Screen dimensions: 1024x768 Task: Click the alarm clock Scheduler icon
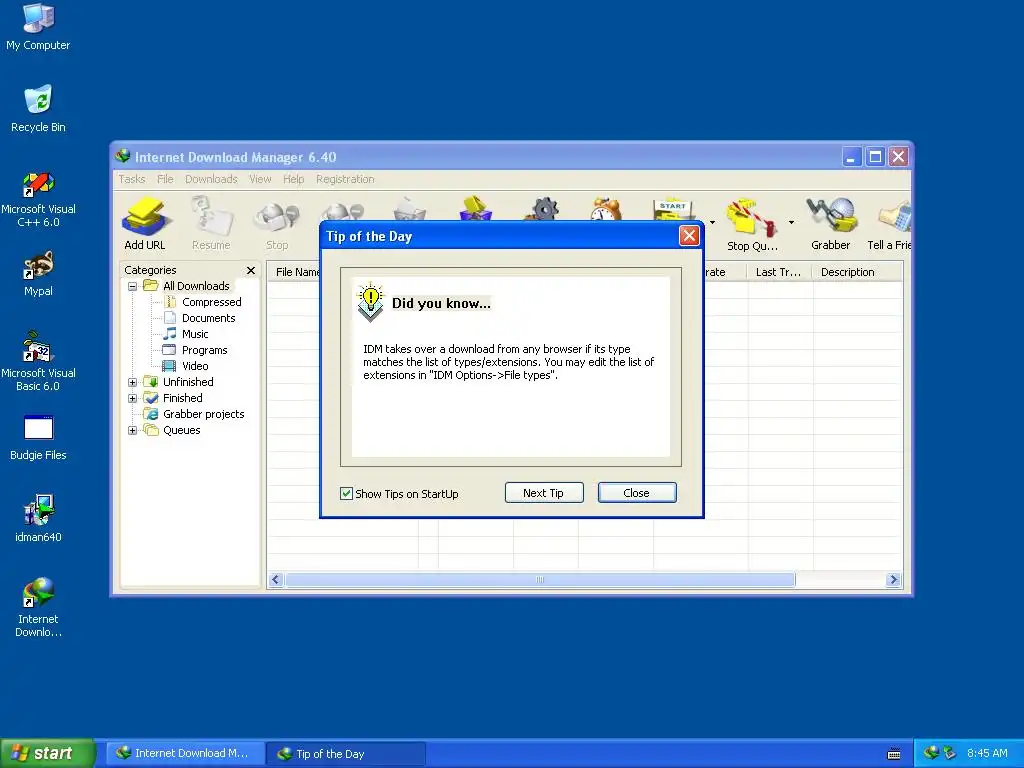(x=607, y=209)
